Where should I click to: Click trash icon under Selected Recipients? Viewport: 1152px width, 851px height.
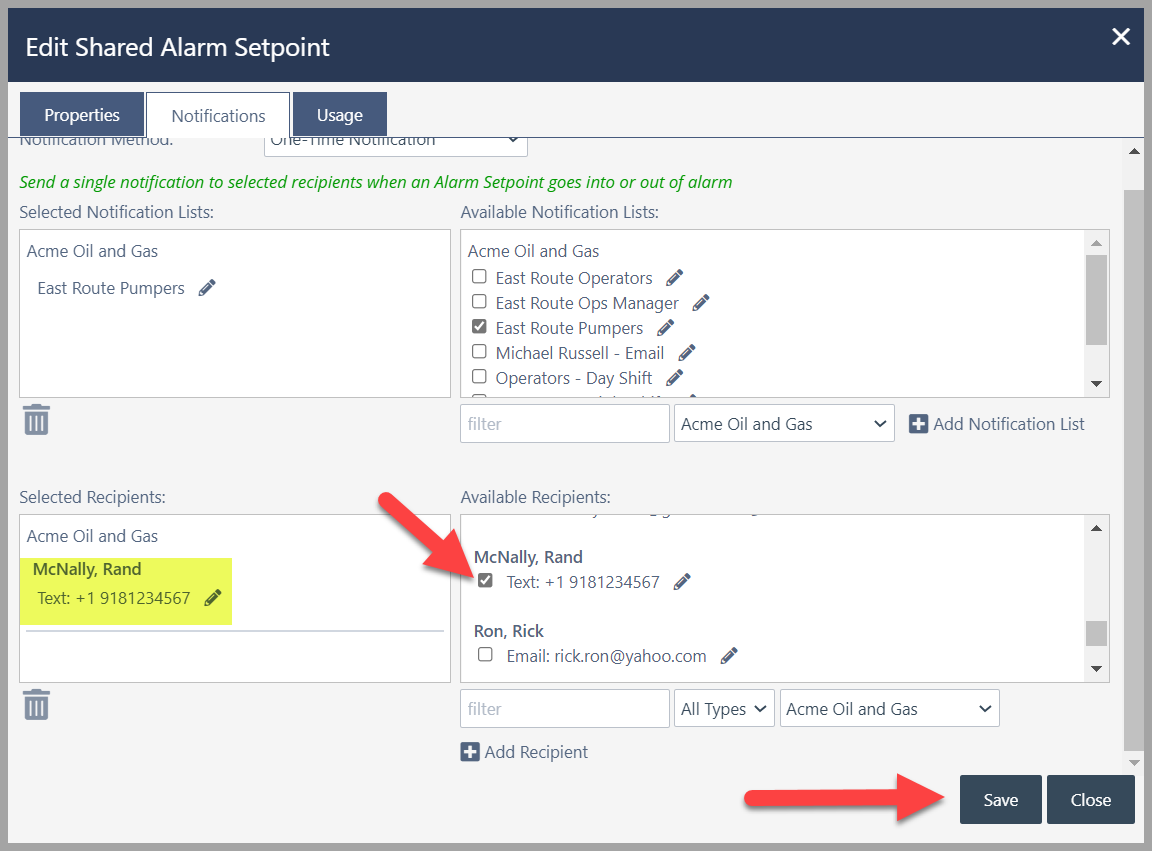[36, 705]
